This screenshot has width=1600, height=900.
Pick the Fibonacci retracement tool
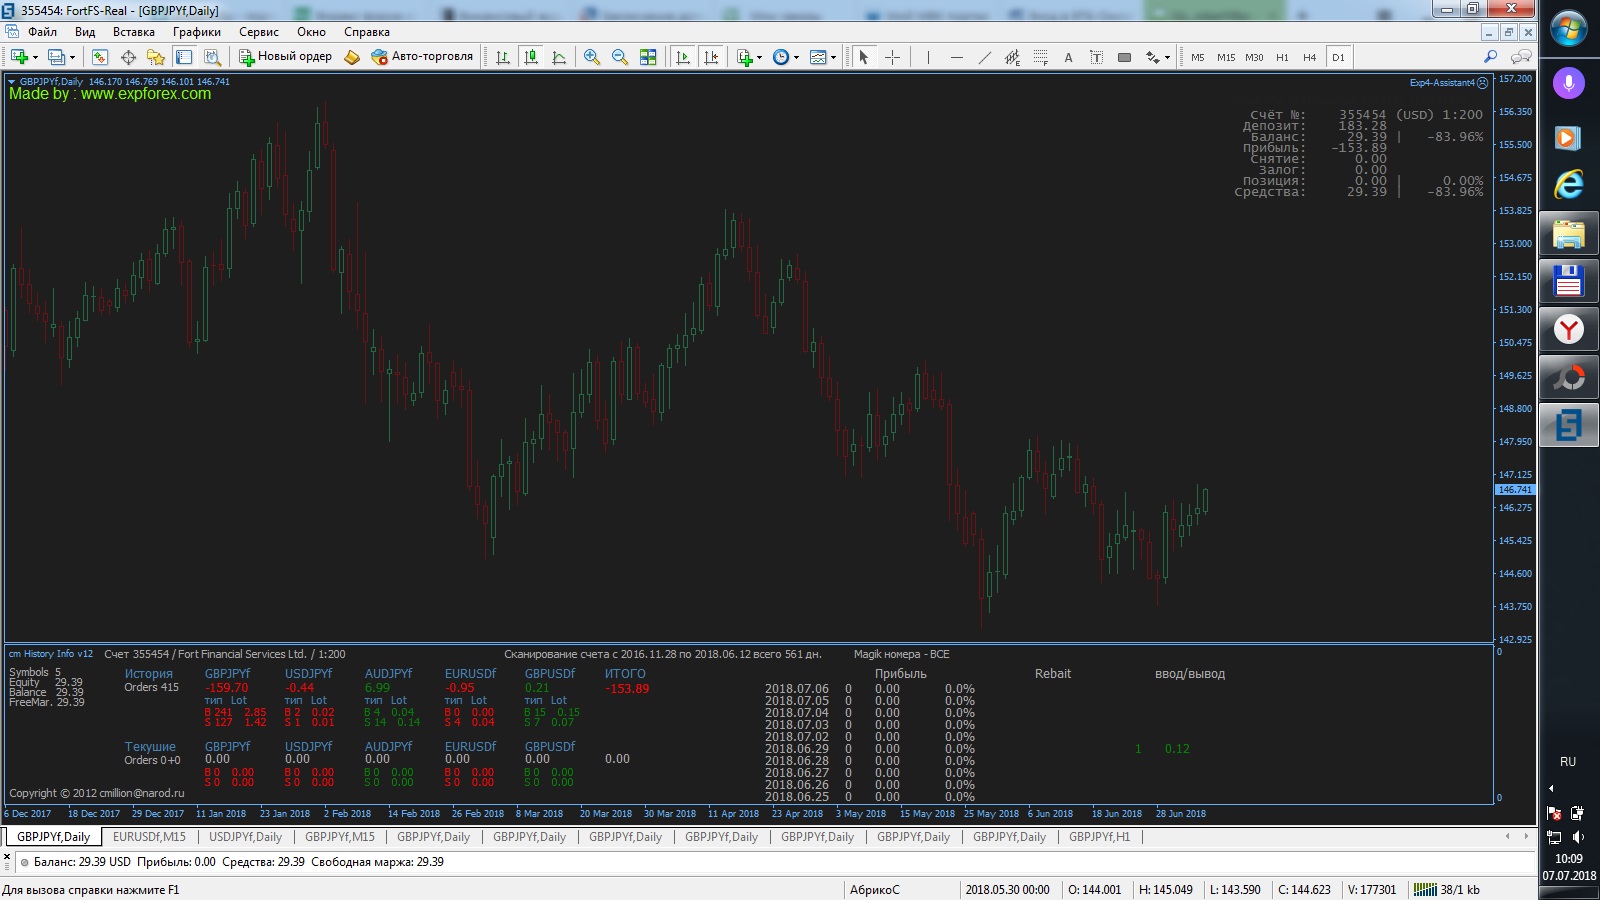pyautogui.click(x=1041, y=57)
